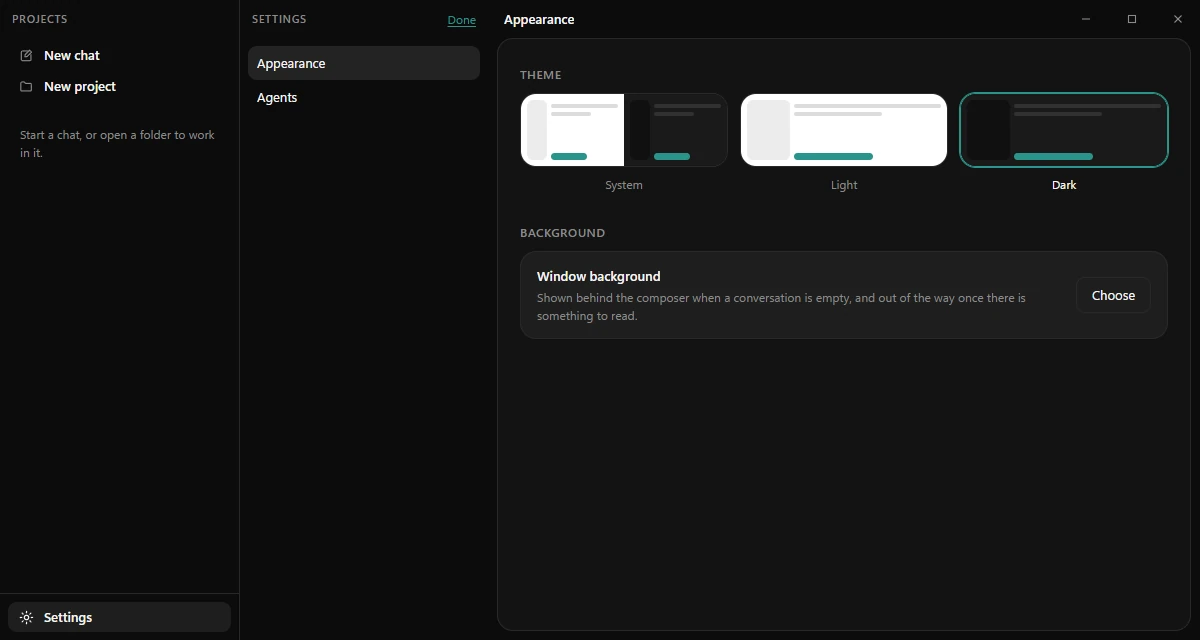
Task: Choose a window background image
Action: coord(1113,295)
